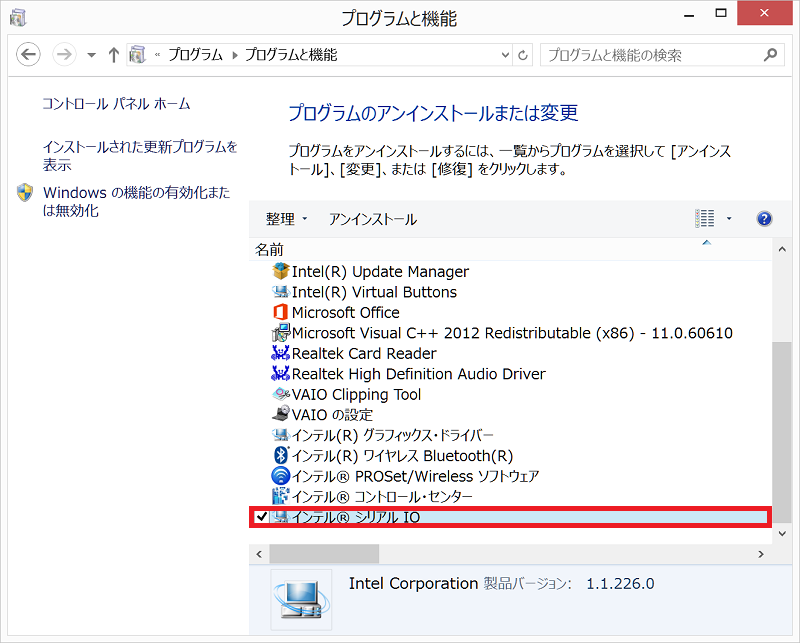The width and height of the screenshot is (800, 643).
Task: Open インストールされた更新プログラムを表示 link
Action: (140, 156)
